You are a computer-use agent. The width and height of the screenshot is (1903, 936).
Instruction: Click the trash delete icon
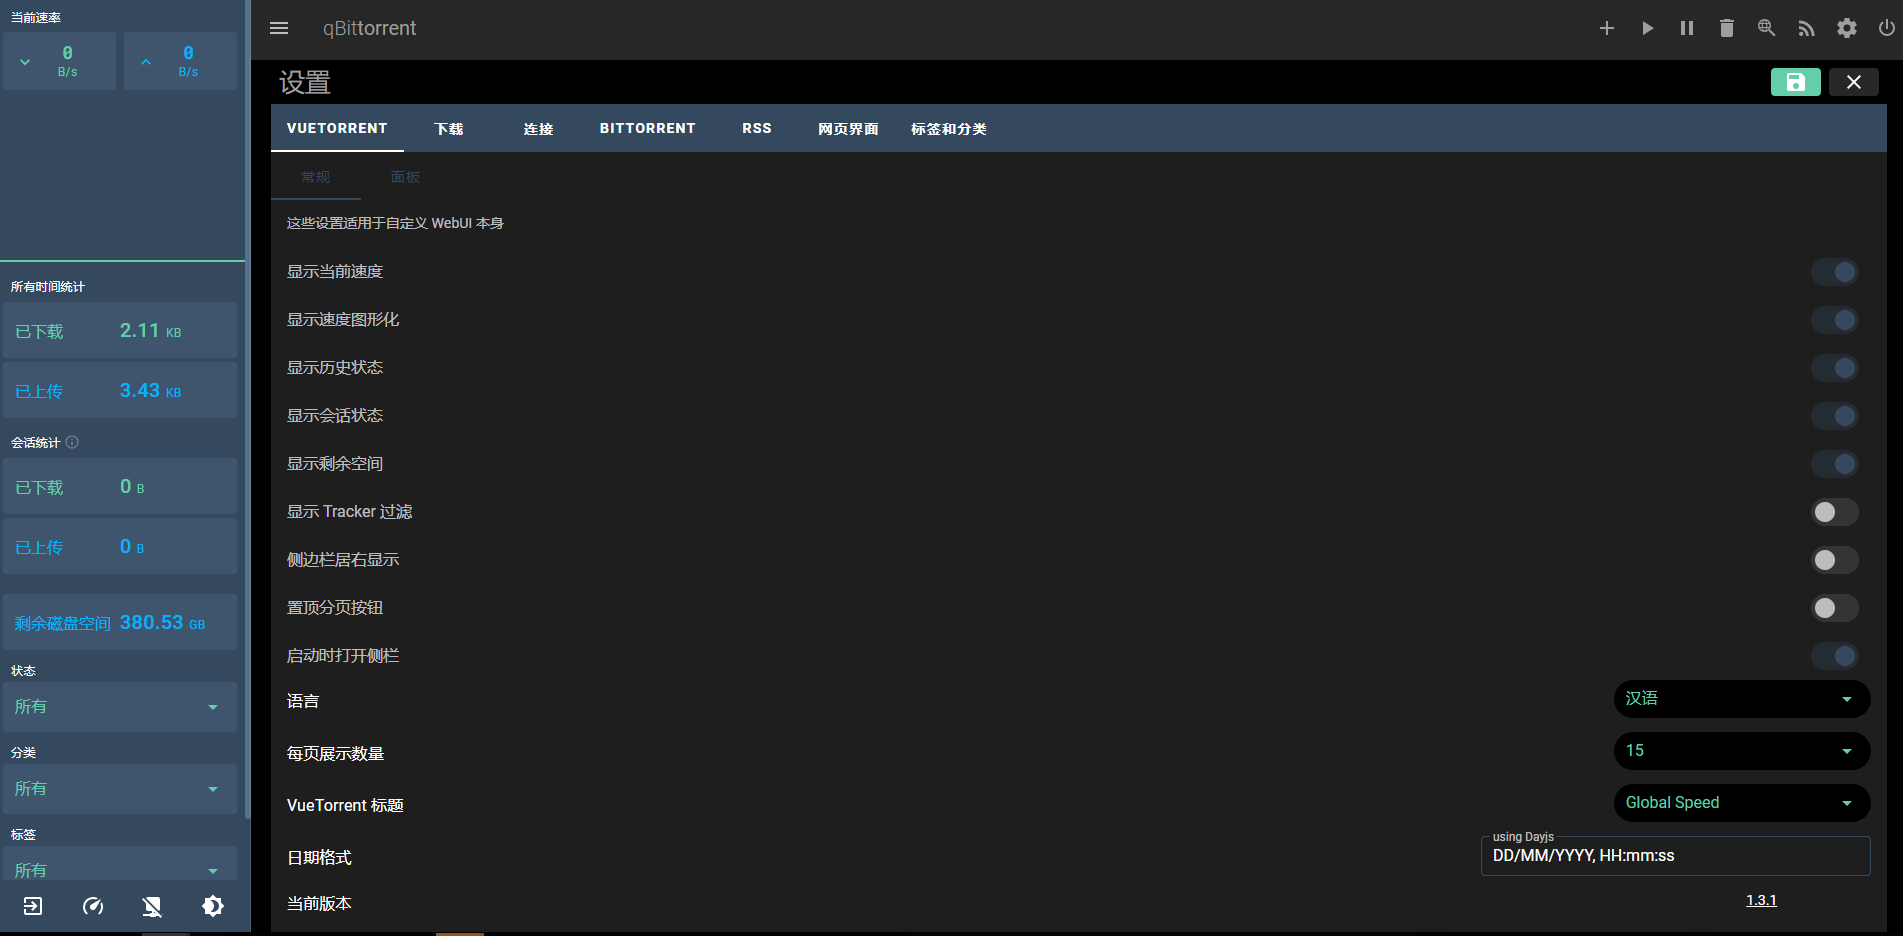click(1726, 28)
